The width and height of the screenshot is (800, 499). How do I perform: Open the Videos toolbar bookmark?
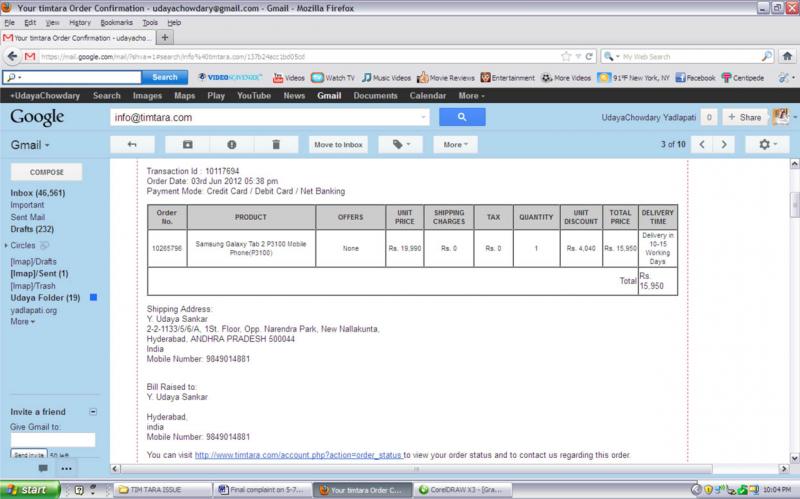click(x=289, y=78)
